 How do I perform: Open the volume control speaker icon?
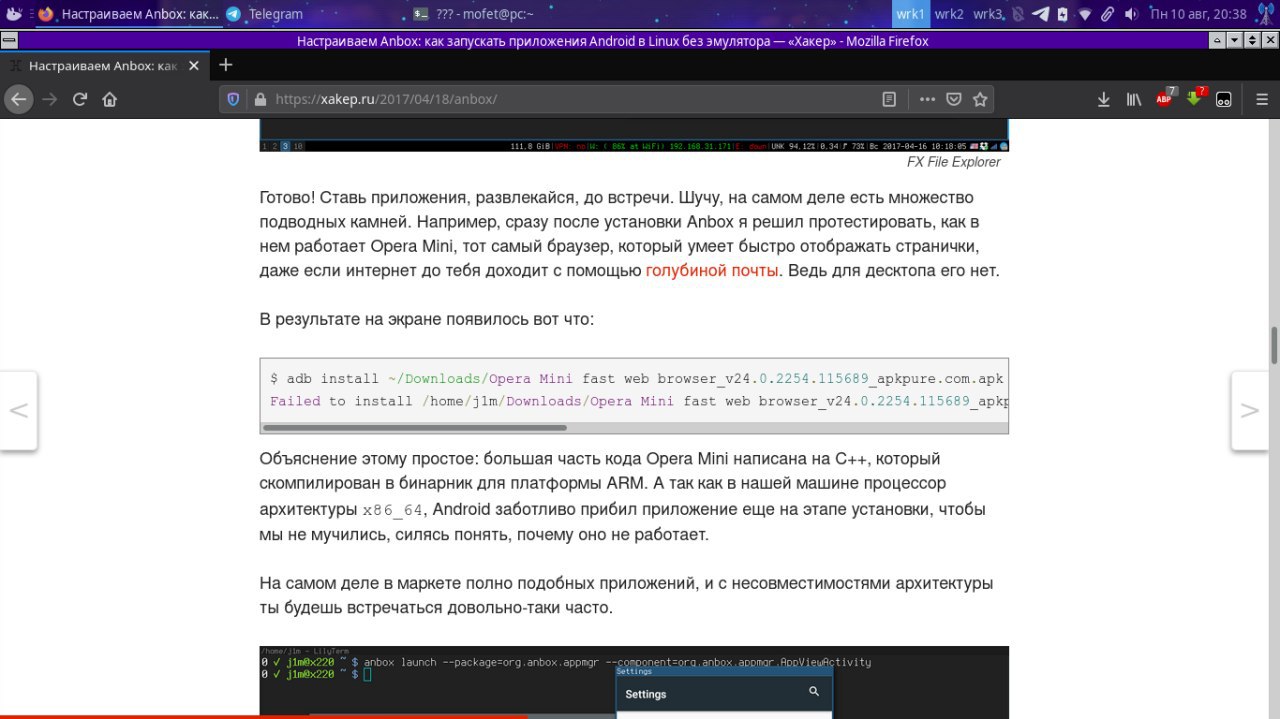(x=1131, y=14)
